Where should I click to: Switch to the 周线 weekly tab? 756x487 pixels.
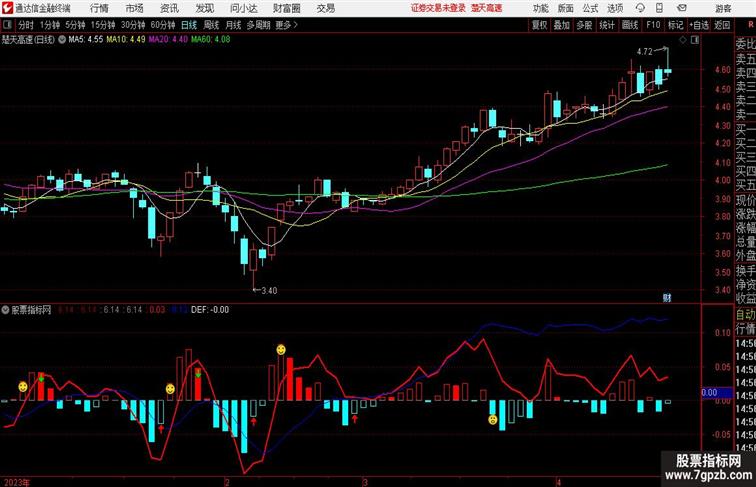tap(211, 25)
